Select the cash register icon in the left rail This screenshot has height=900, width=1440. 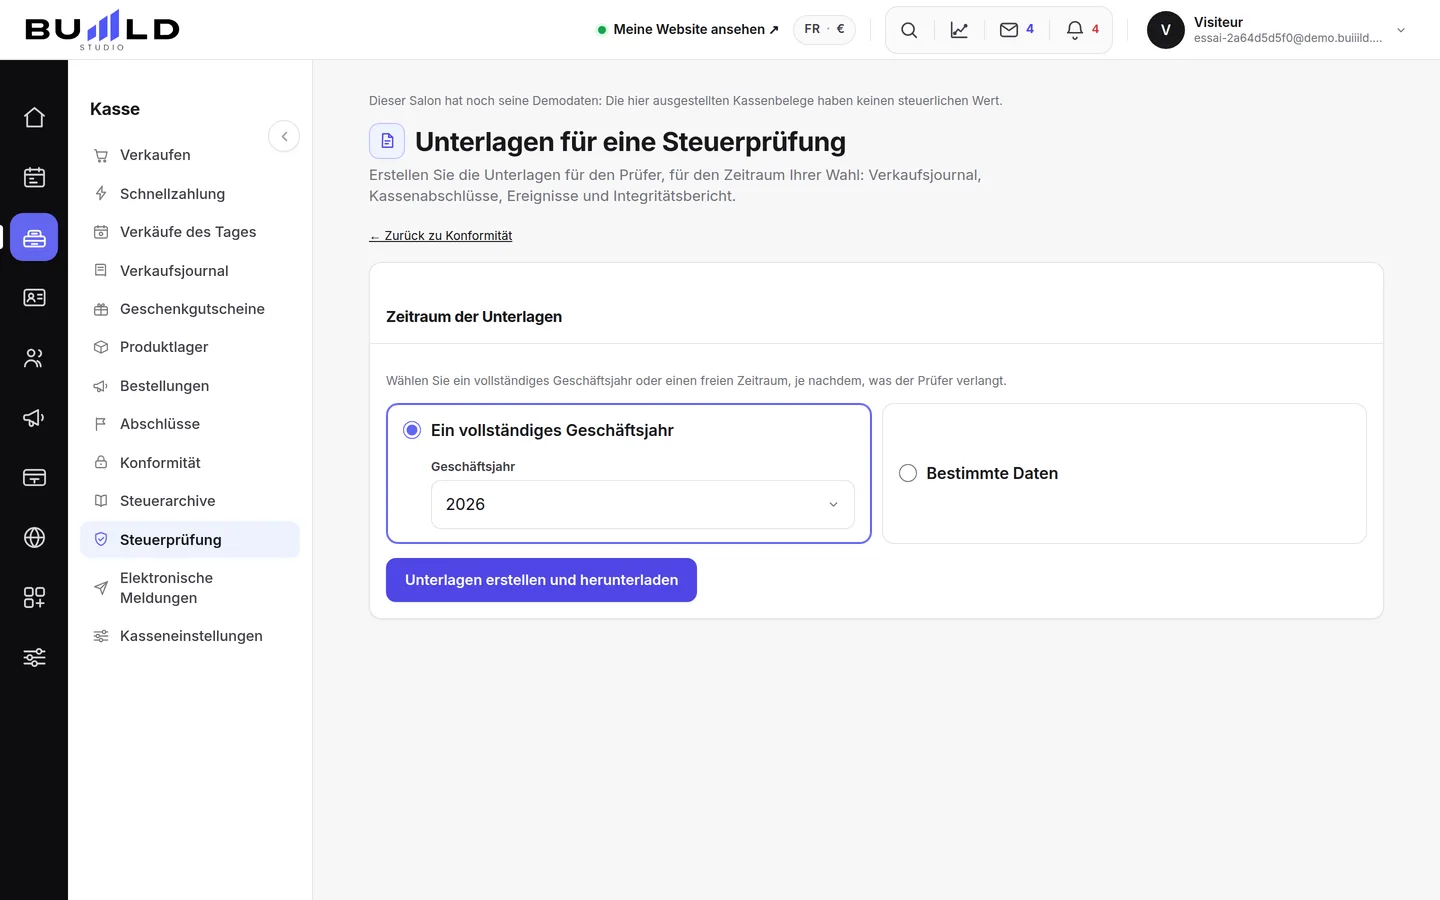pos(34,237)
